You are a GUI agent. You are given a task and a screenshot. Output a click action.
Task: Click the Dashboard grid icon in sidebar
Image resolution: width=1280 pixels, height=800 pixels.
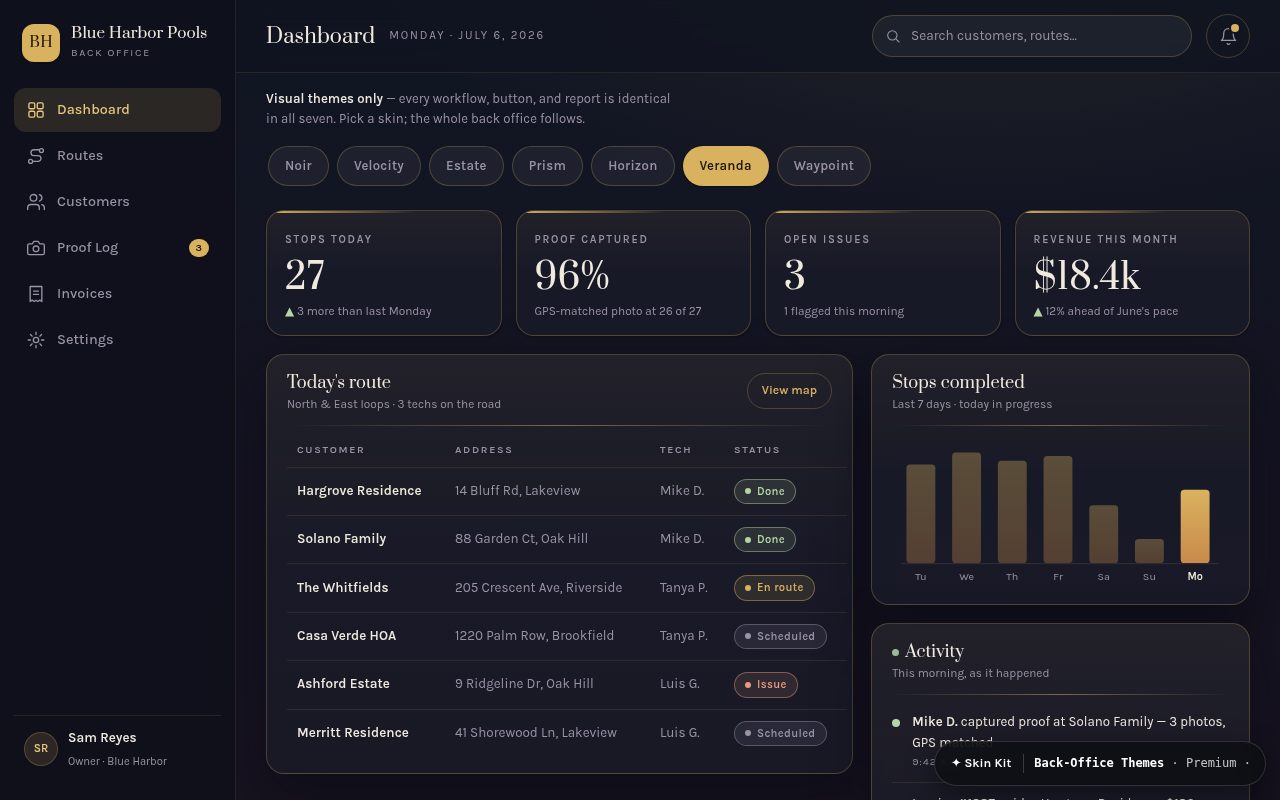36,110
